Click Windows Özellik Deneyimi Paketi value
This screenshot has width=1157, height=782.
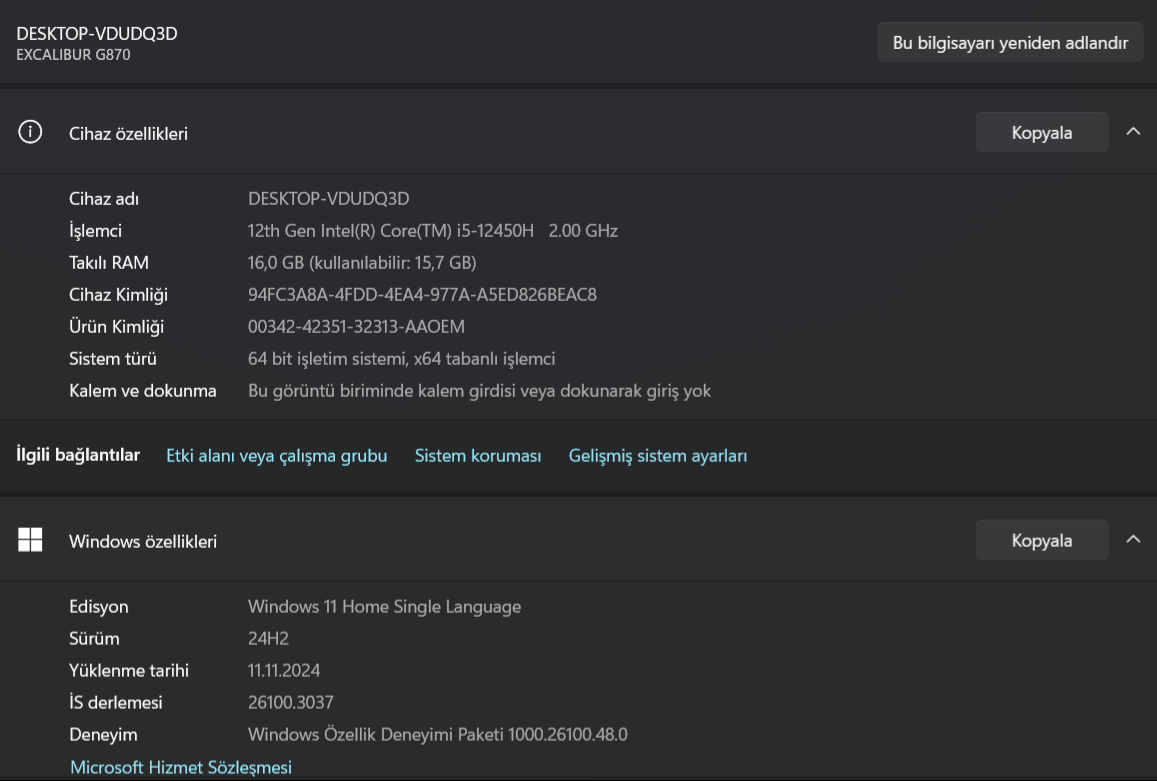point(438,734)
